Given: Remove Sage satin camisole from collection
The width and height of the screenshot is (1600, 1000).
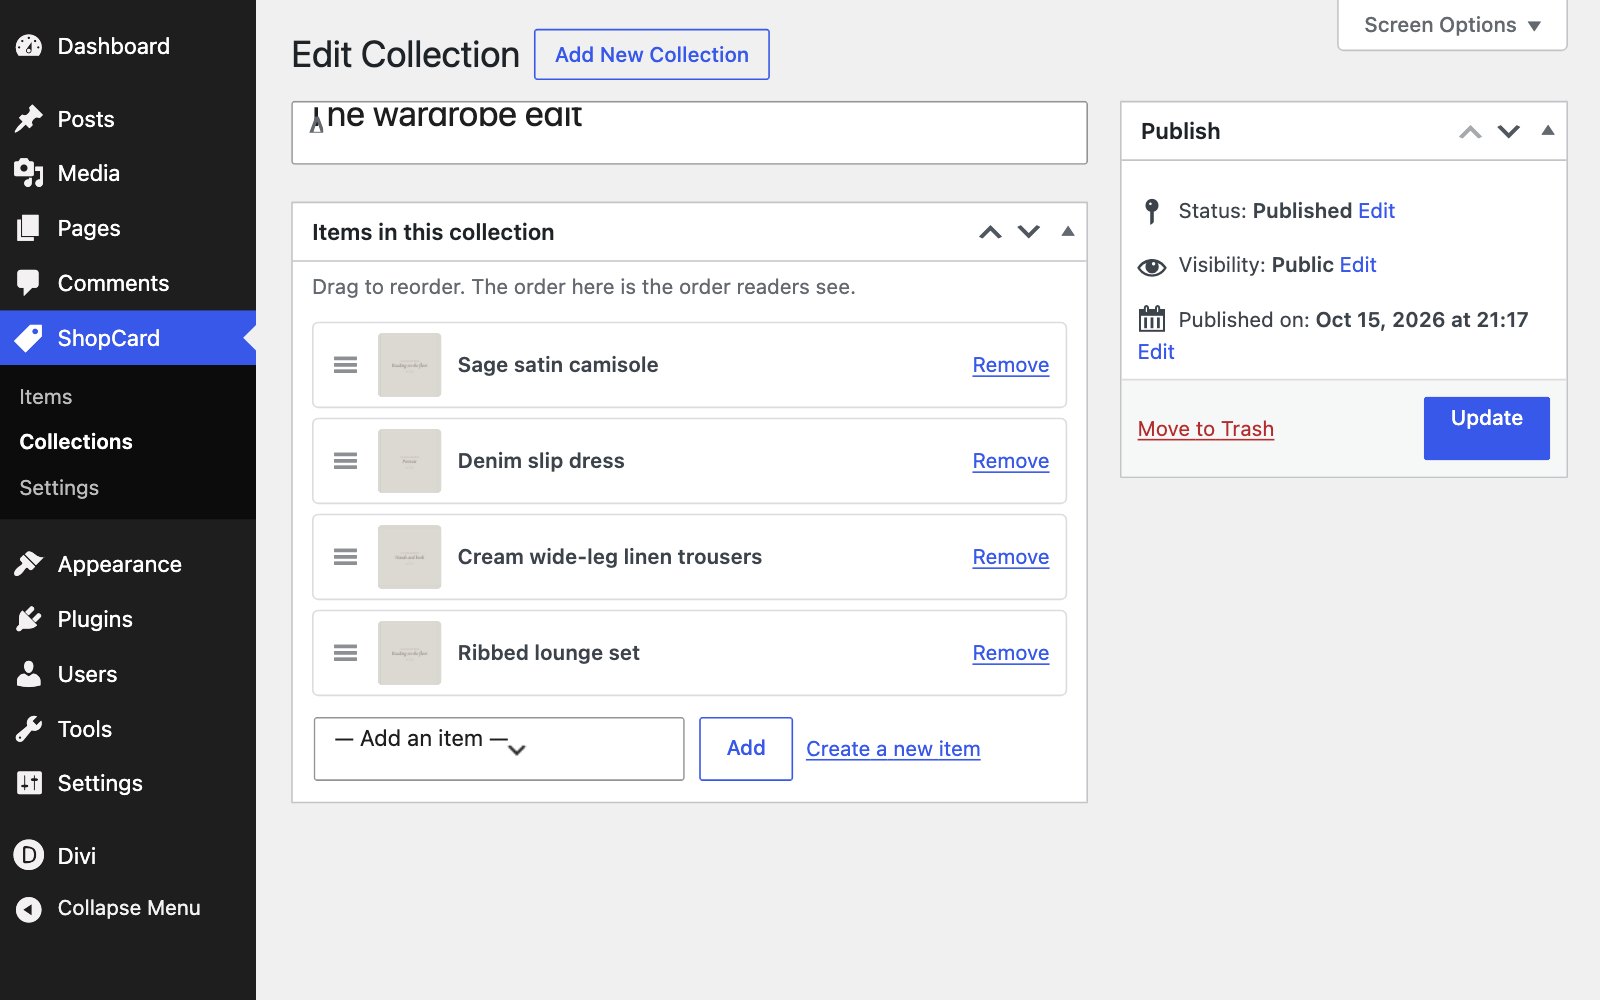Looking at the screenshot, I should (1011, 365).
